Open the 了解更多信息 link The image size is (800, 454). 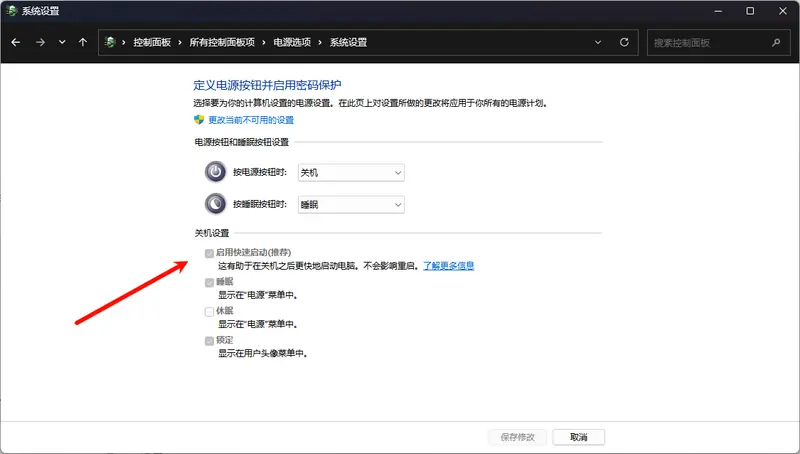448,266
